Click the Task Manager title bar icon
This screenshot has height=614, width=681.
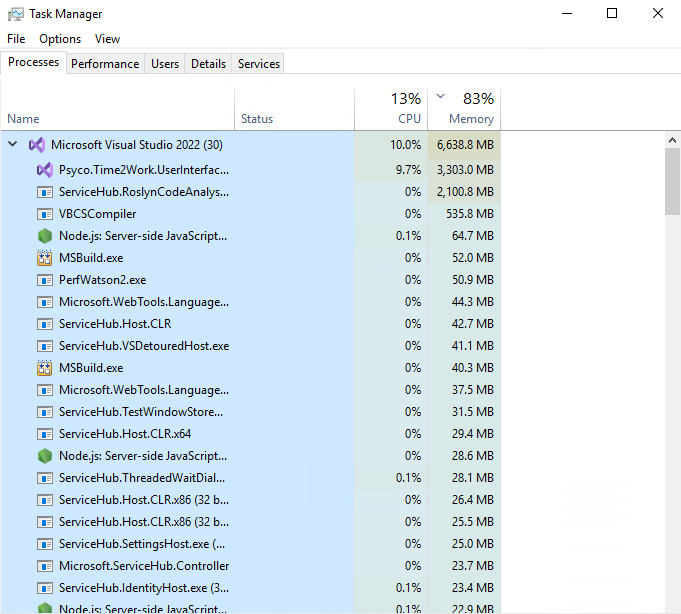point(16,14)
